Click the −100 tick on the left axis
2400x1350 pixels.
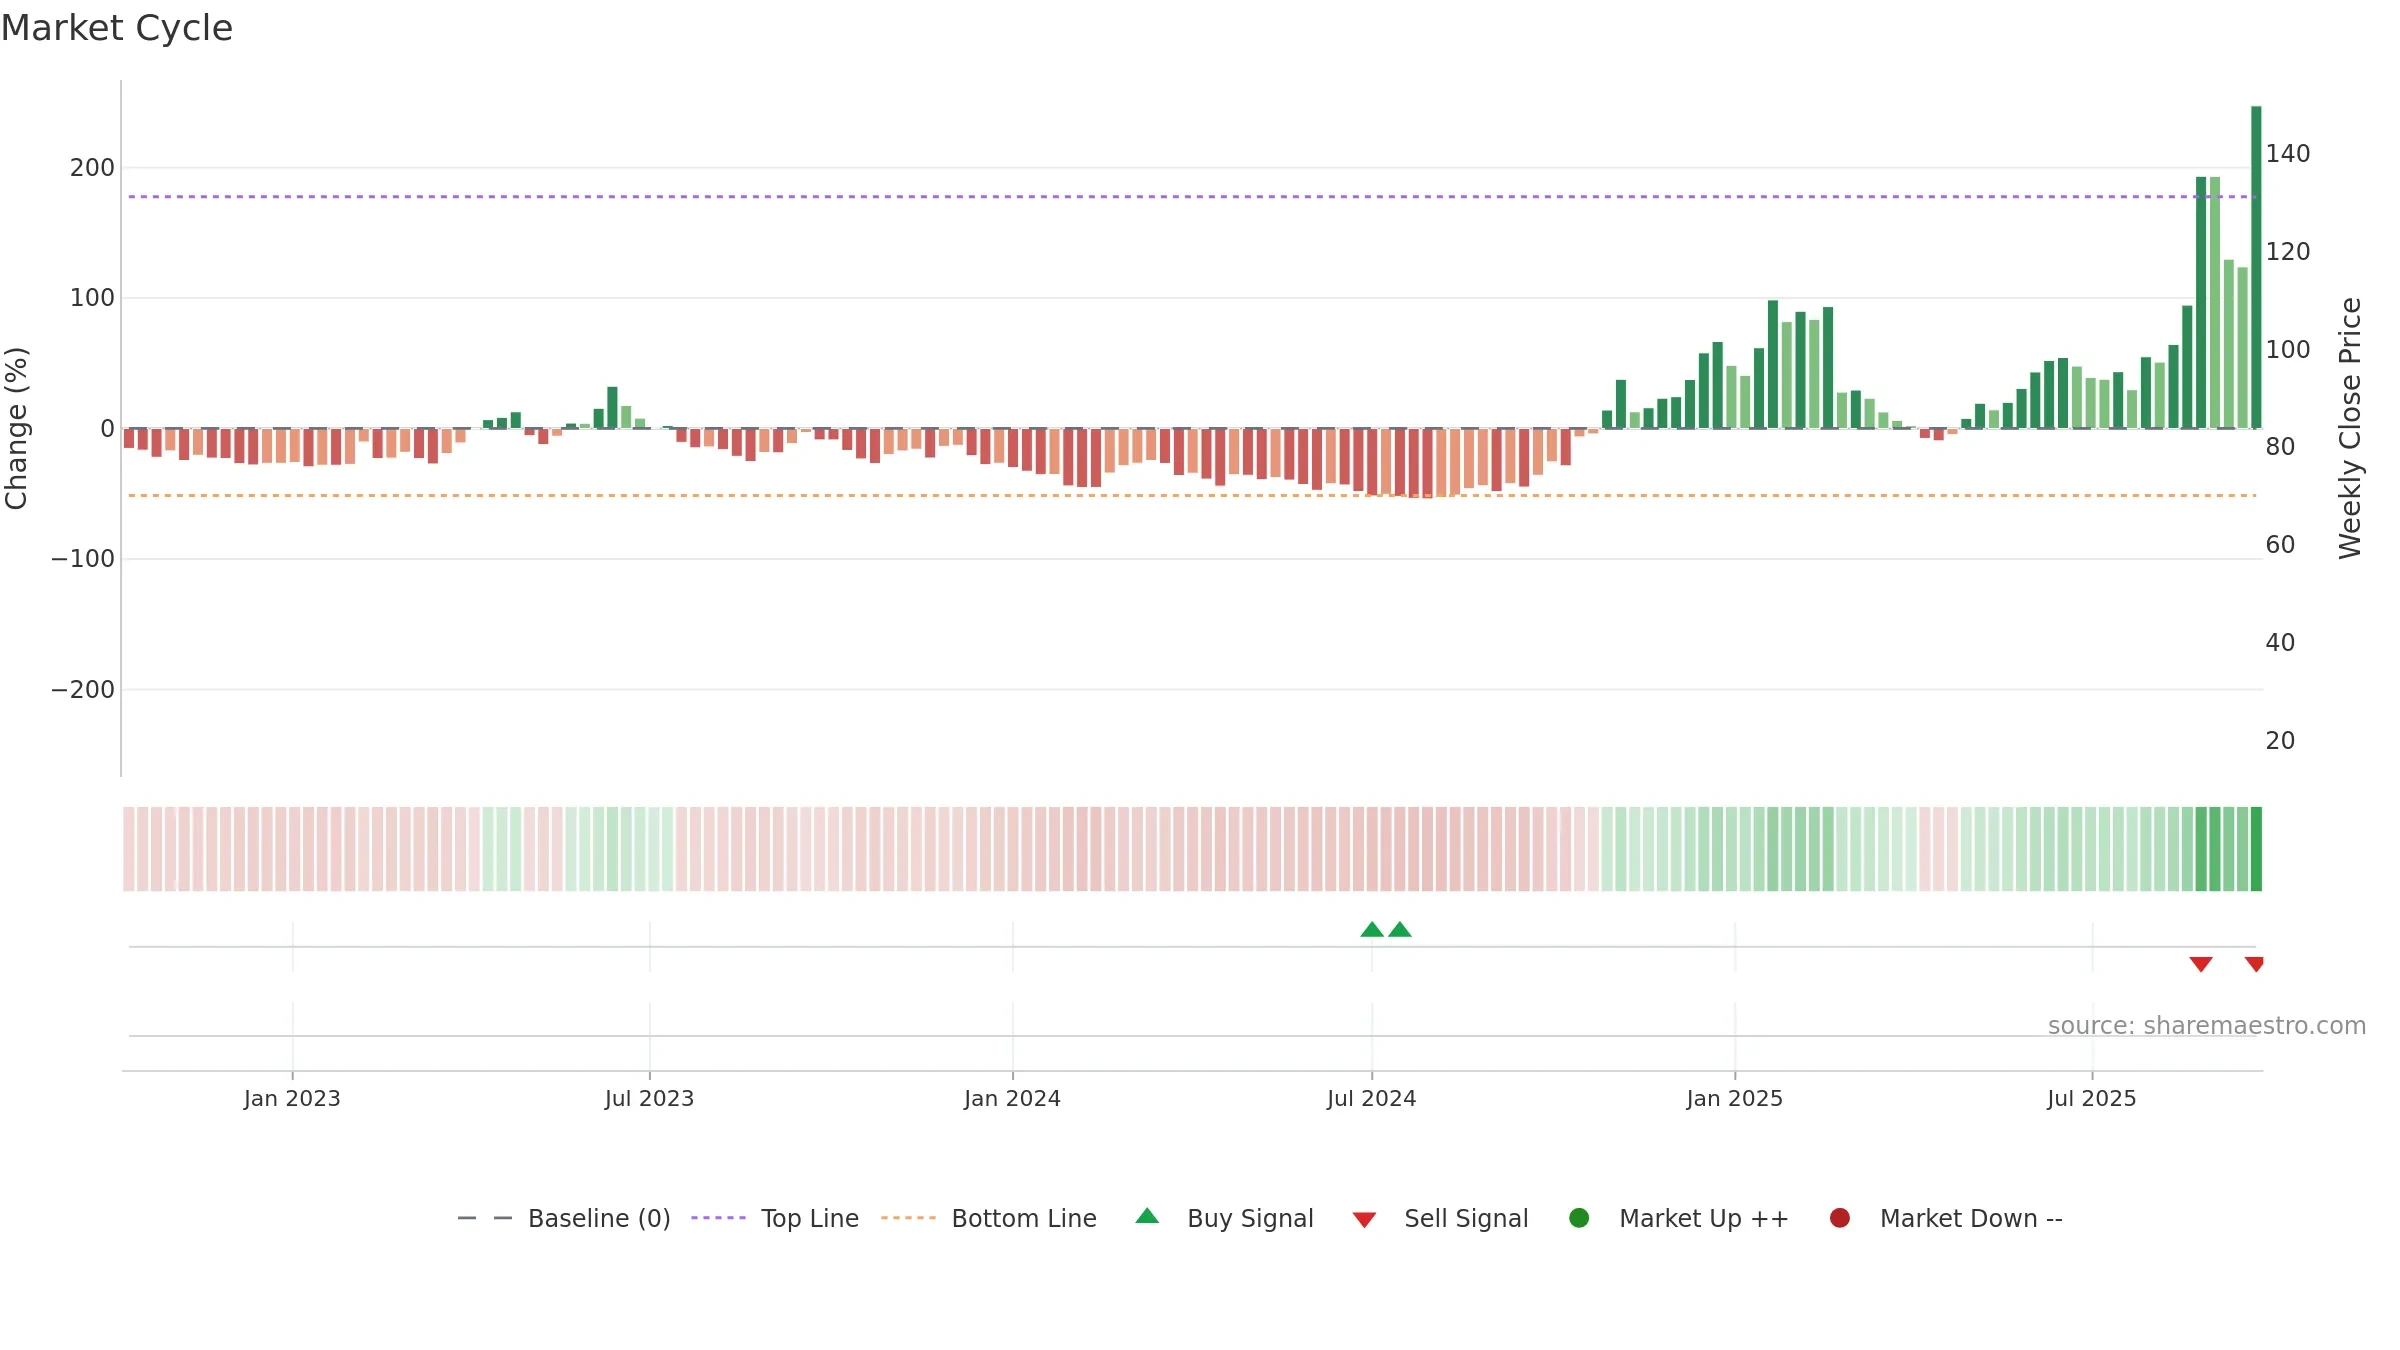click(83, 558)
